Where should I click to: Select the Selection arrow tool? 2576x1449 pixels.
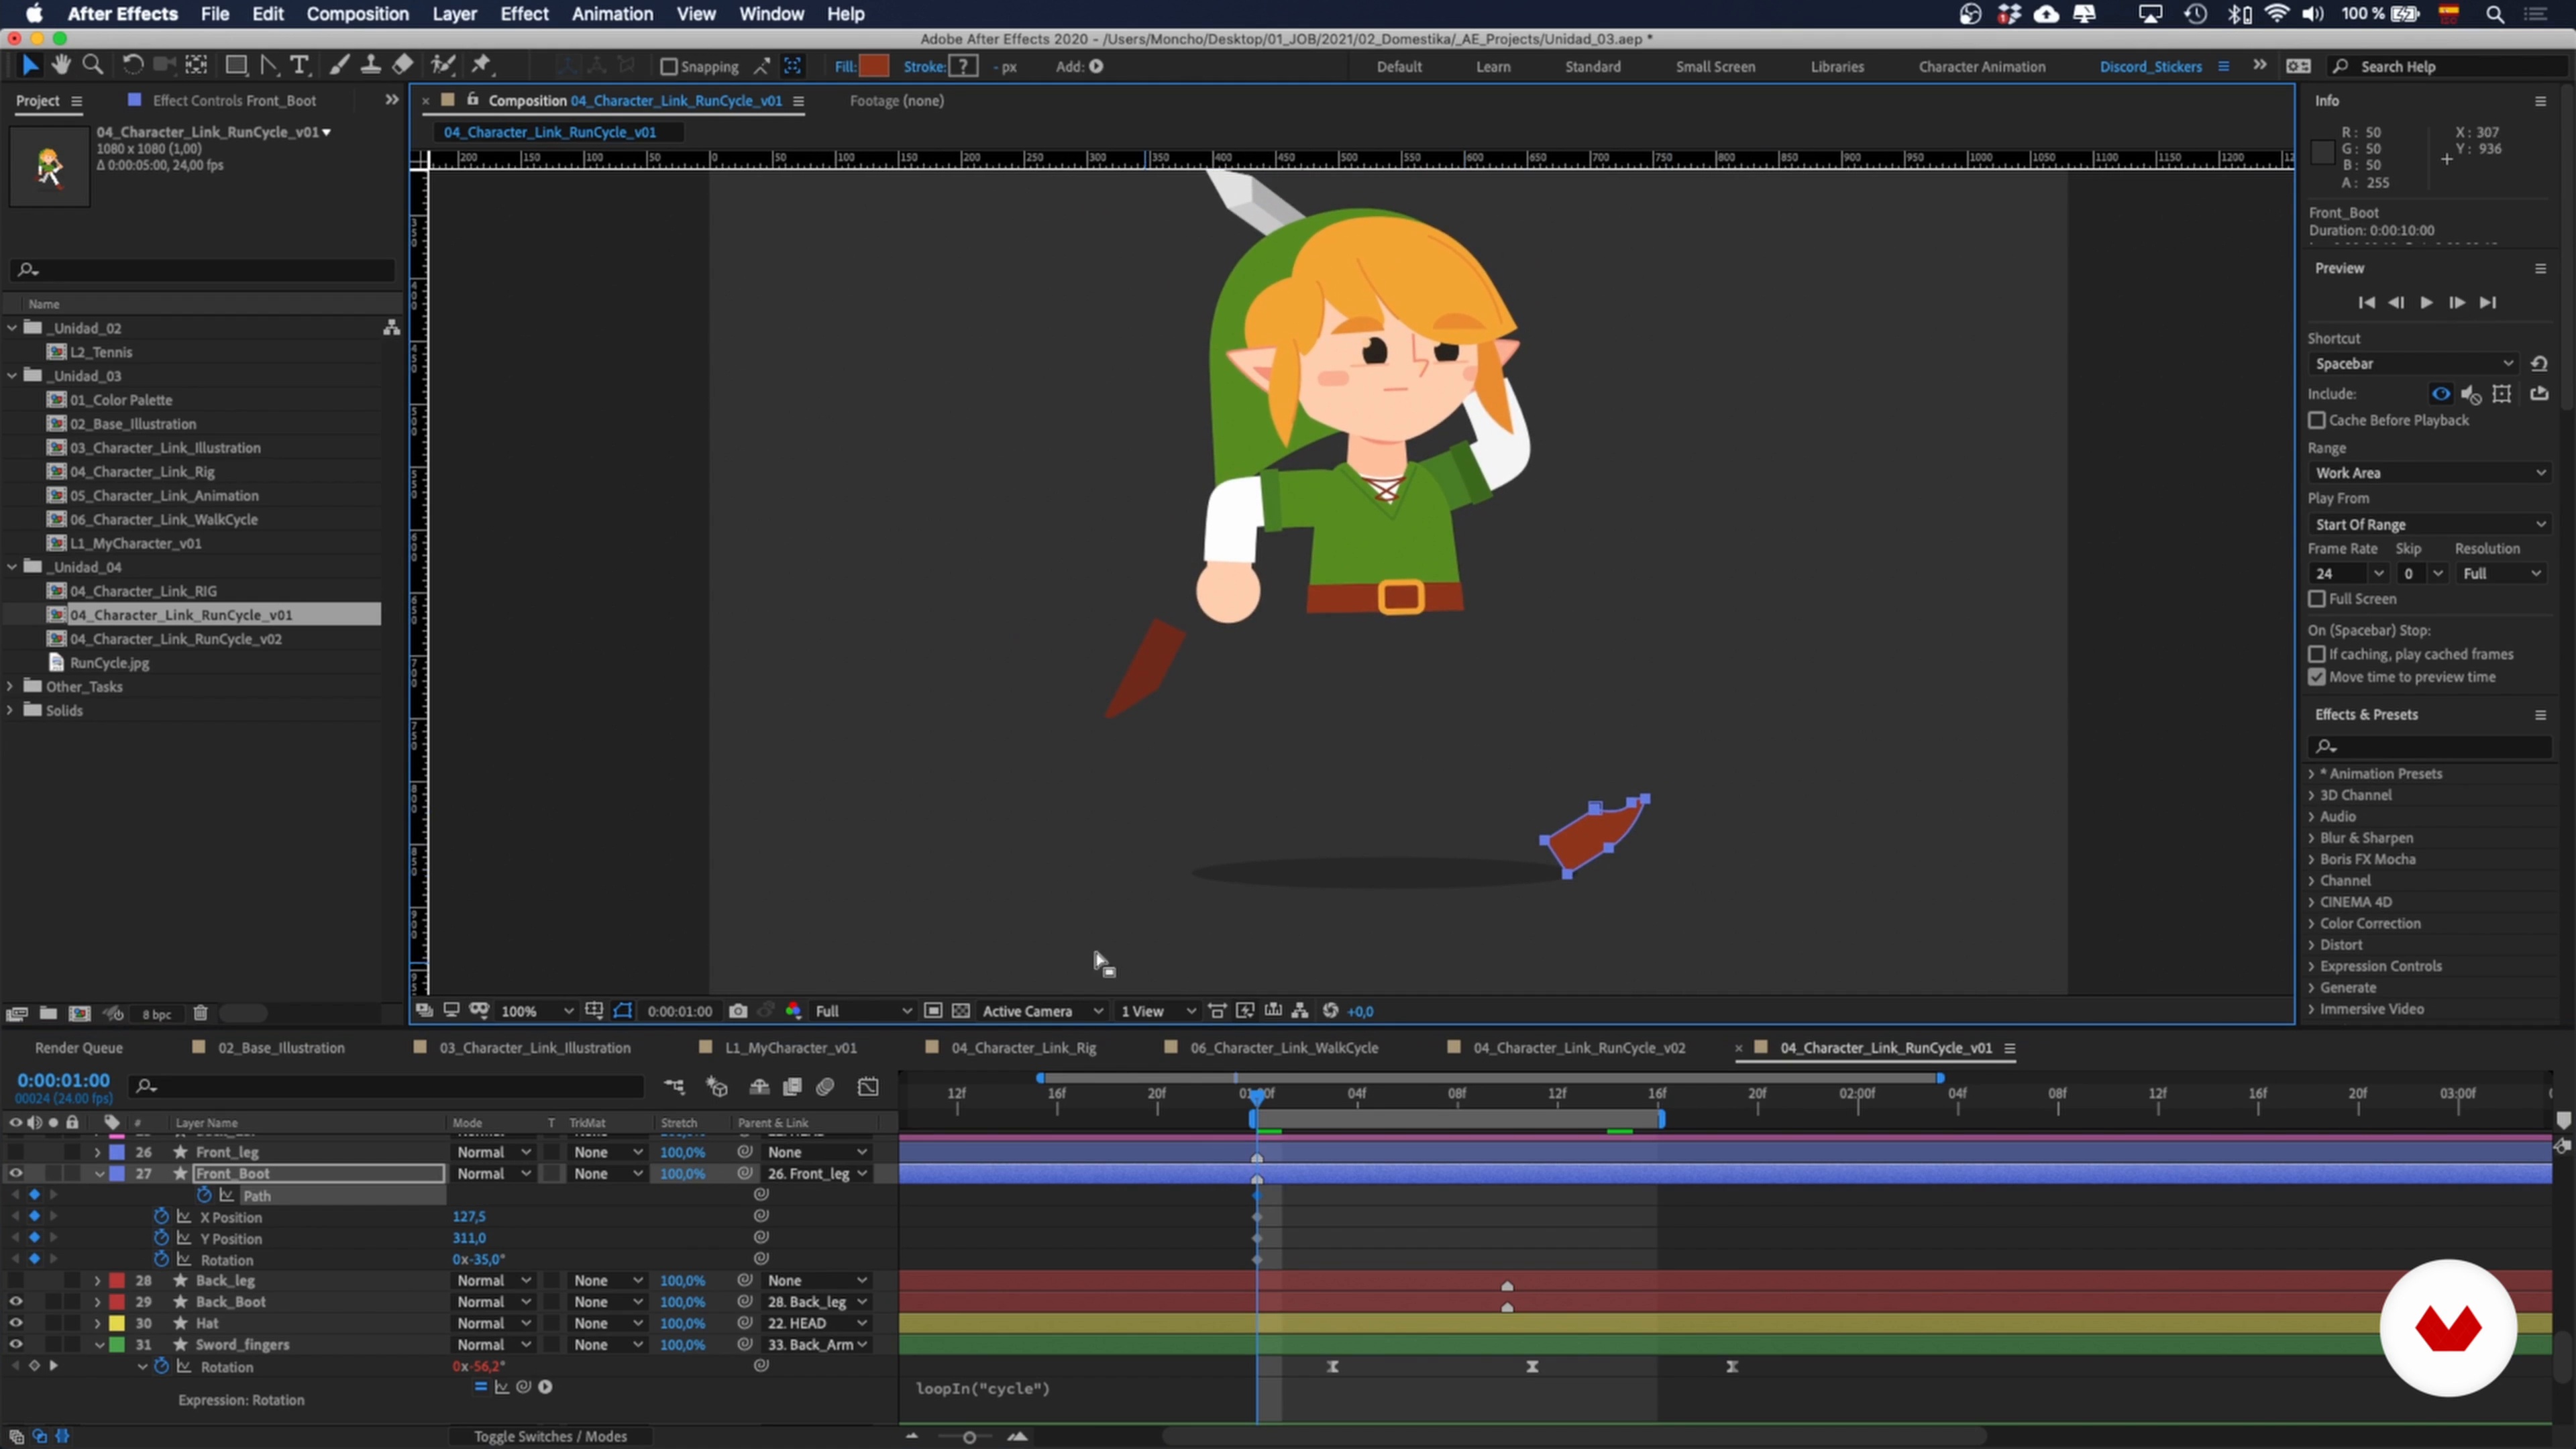[30, 65]
